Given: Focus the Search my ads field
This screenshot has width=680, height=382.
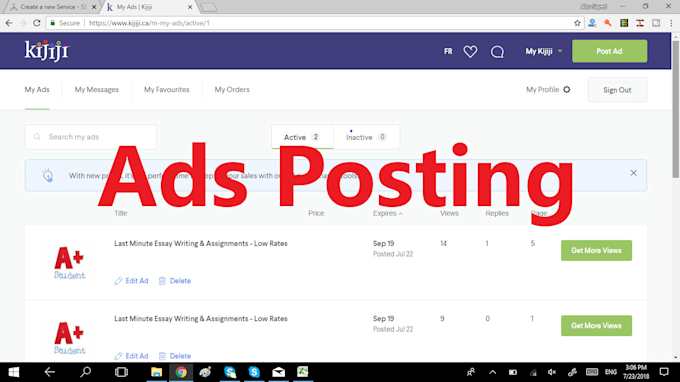Looking at the screenshot, I should click(91, 137).
